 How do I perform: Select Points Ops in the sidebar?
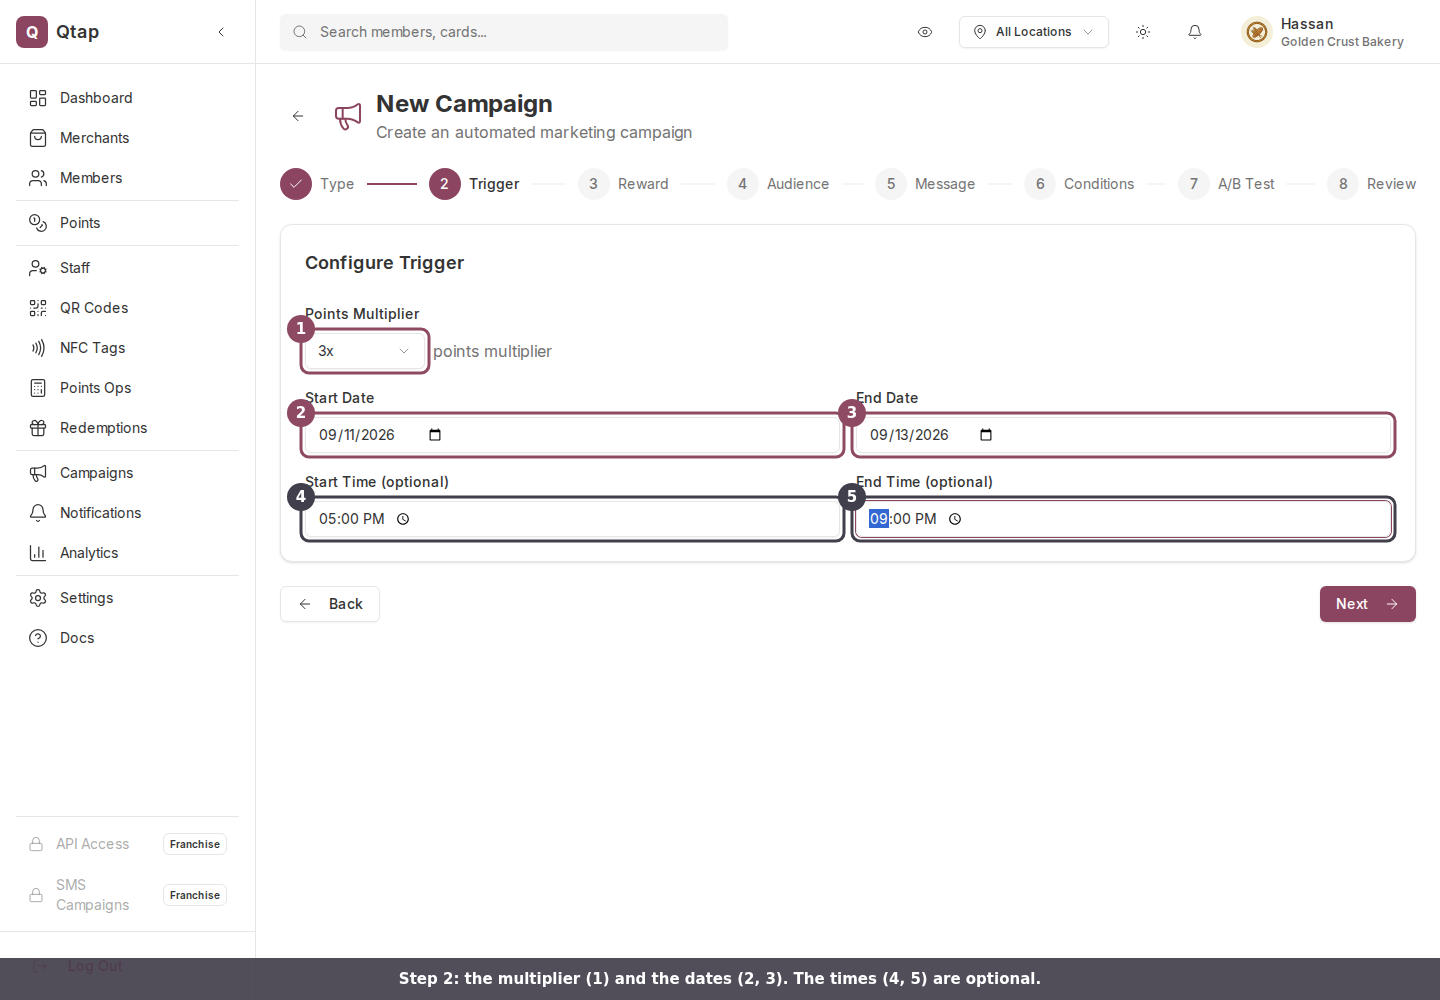(128, 388)
